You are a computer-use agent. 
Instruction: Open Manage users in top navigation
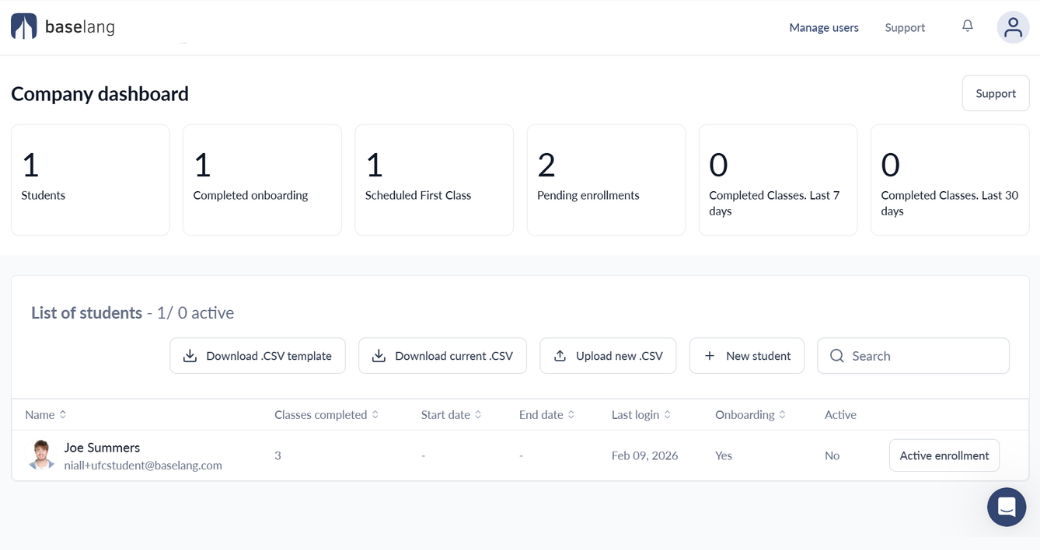coord(824,28)
